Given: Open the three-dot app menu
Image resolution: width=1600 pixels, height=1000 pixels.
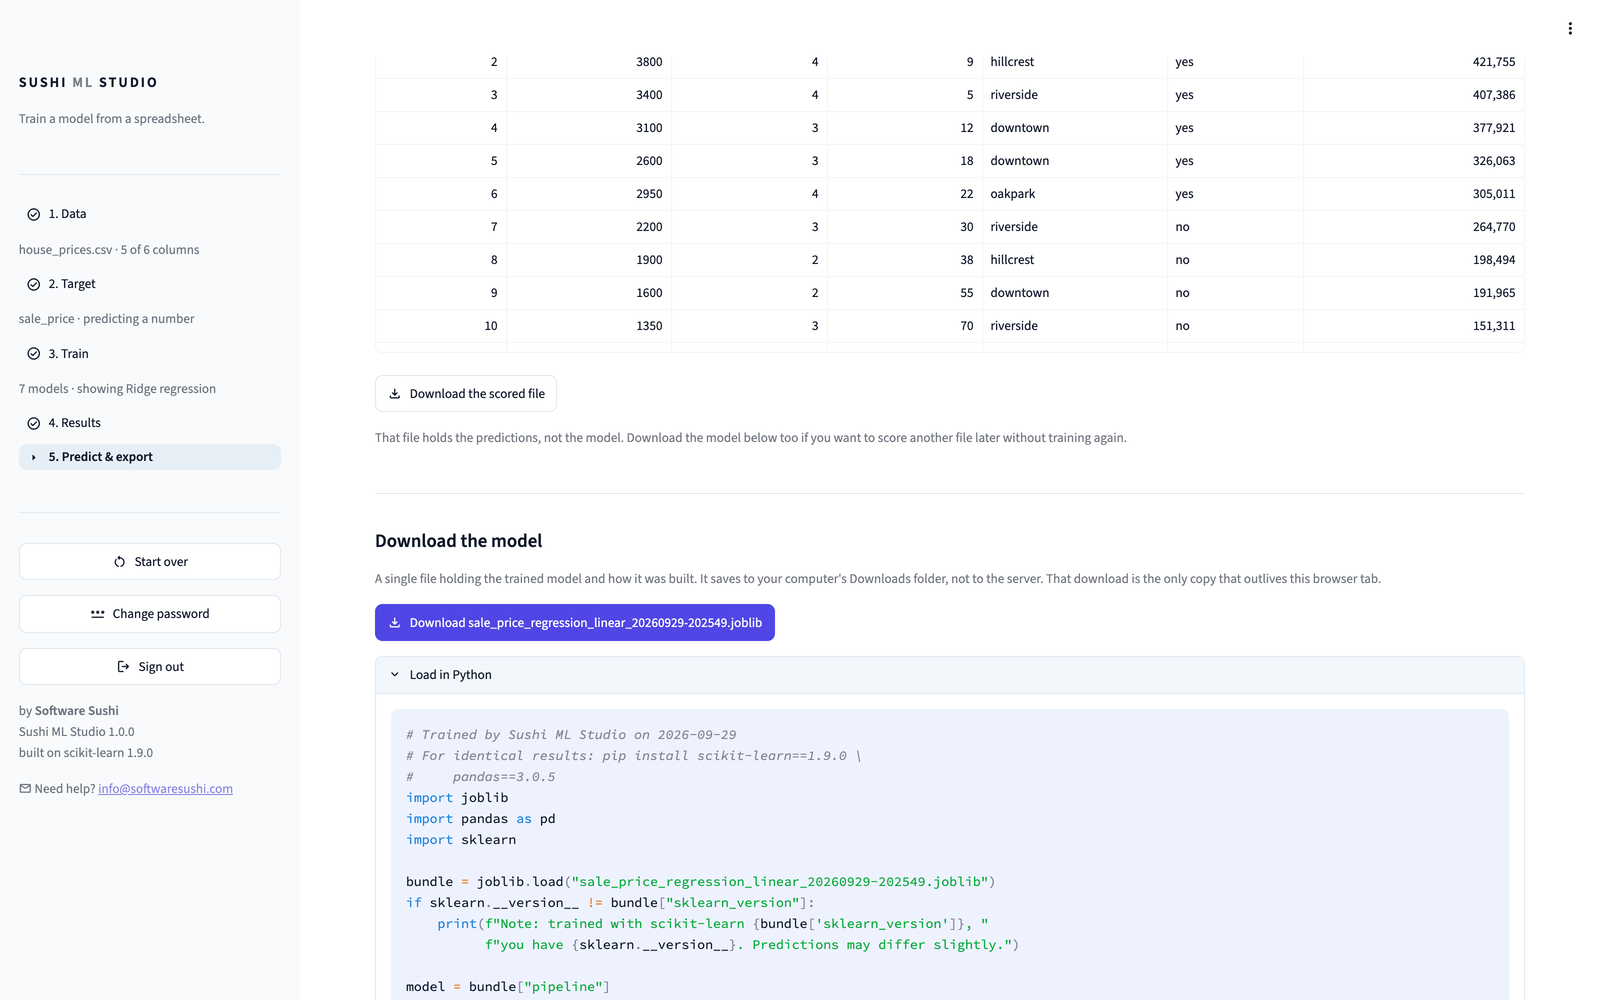Looking at the screenshot, I should coord(1570,29).
